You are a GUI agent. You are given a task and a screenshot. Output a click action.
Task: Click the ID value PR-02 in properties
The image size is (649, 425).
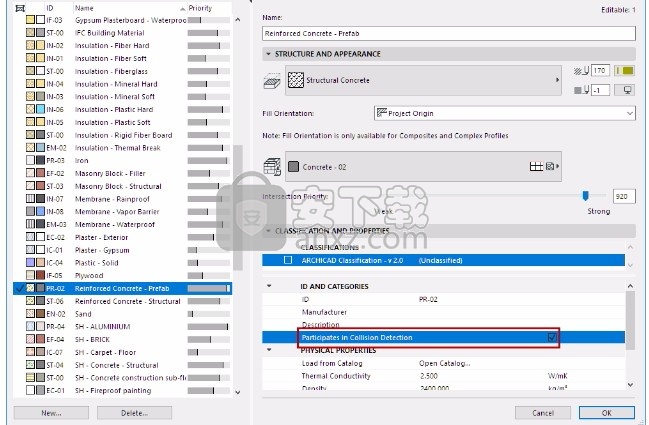point(428,299)
